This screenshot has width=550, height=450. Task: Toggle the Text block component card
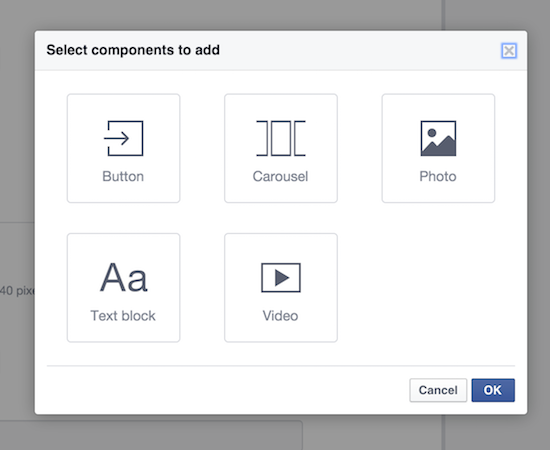point(123,288)
